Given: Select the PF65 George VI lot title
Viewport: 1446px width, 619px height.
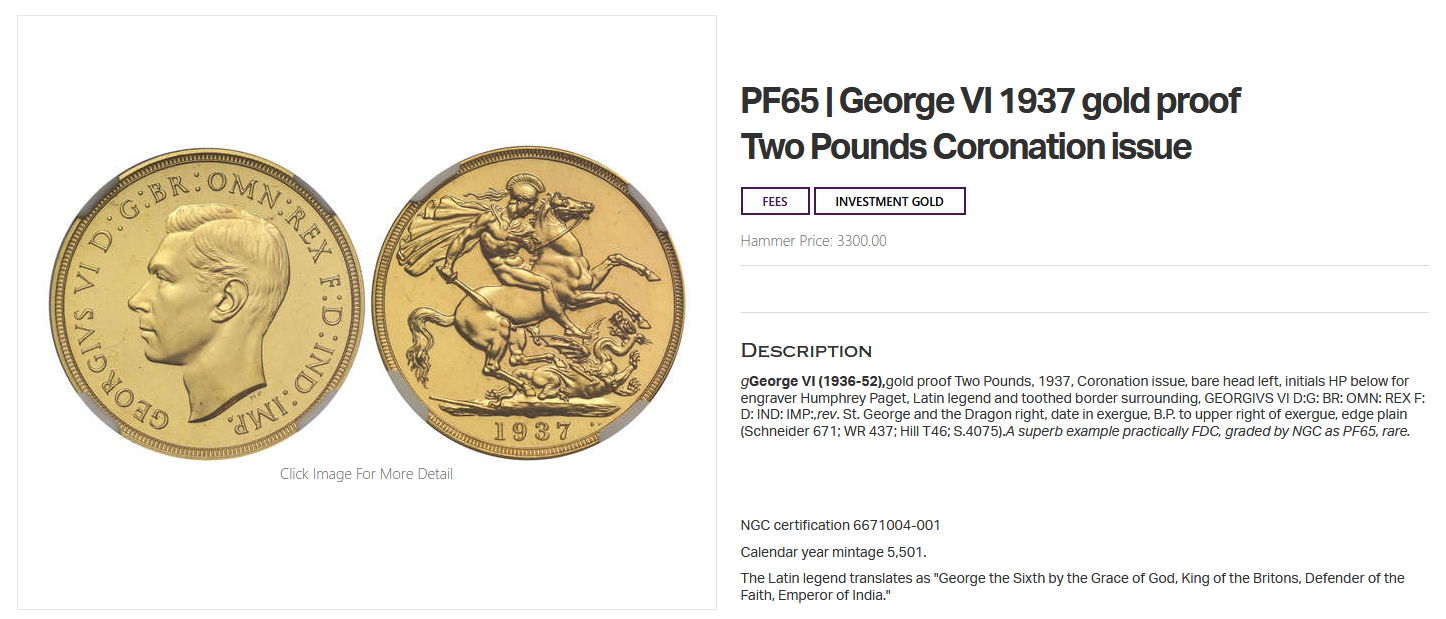Looking at the screenshot, I should click(990, 101).
